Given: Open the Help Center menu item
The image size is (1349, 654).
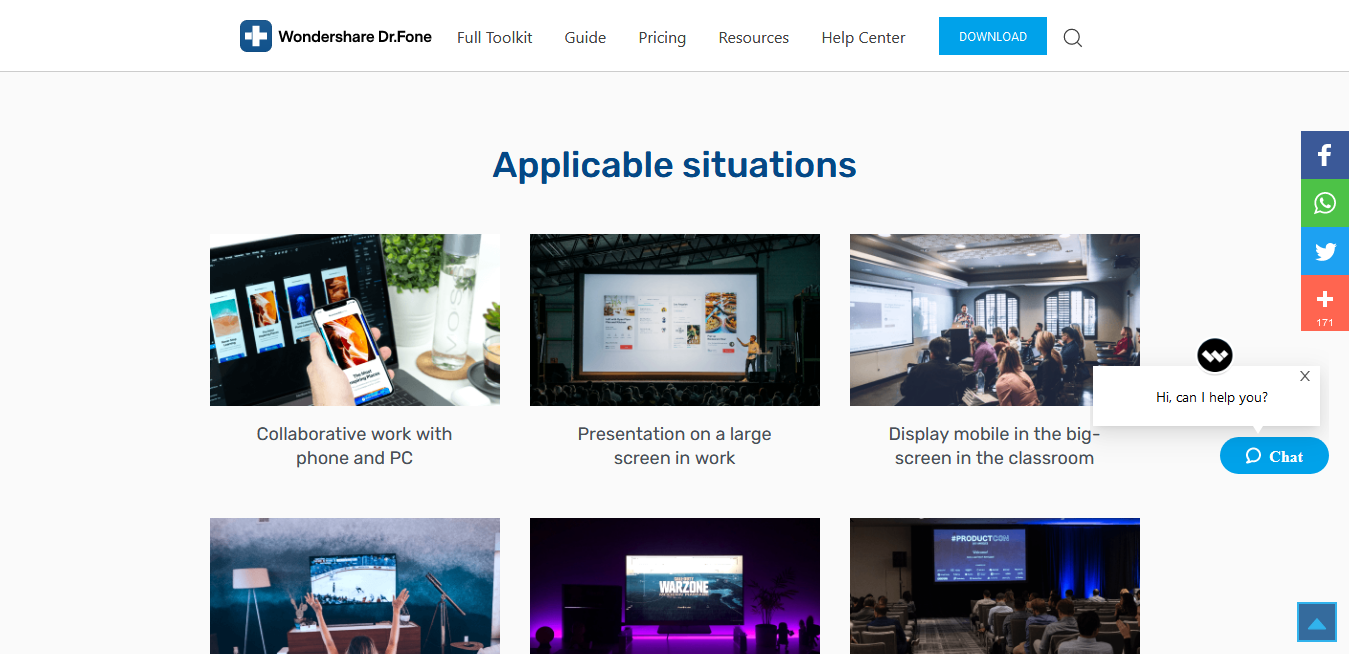Looking at the screenshot, I should [863, 37].
